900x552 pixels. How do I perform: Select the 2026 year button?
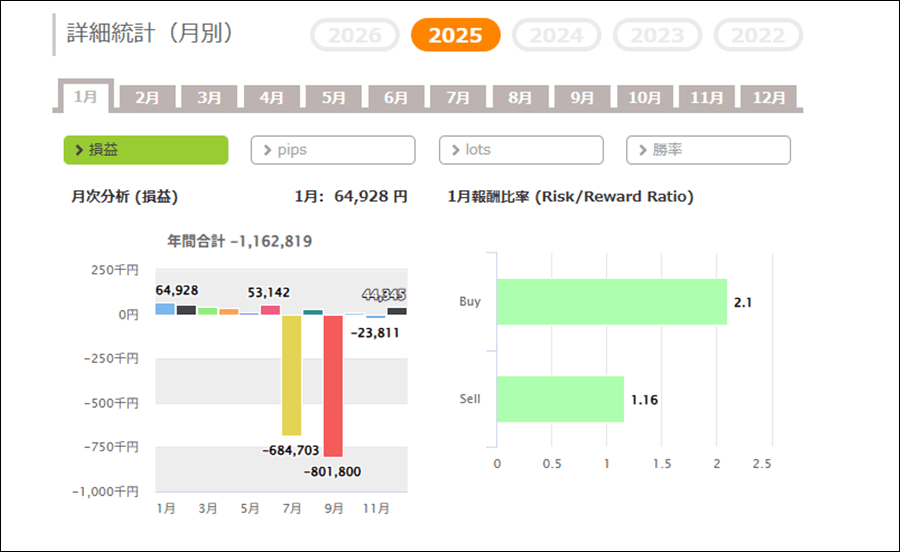[355, 36]
